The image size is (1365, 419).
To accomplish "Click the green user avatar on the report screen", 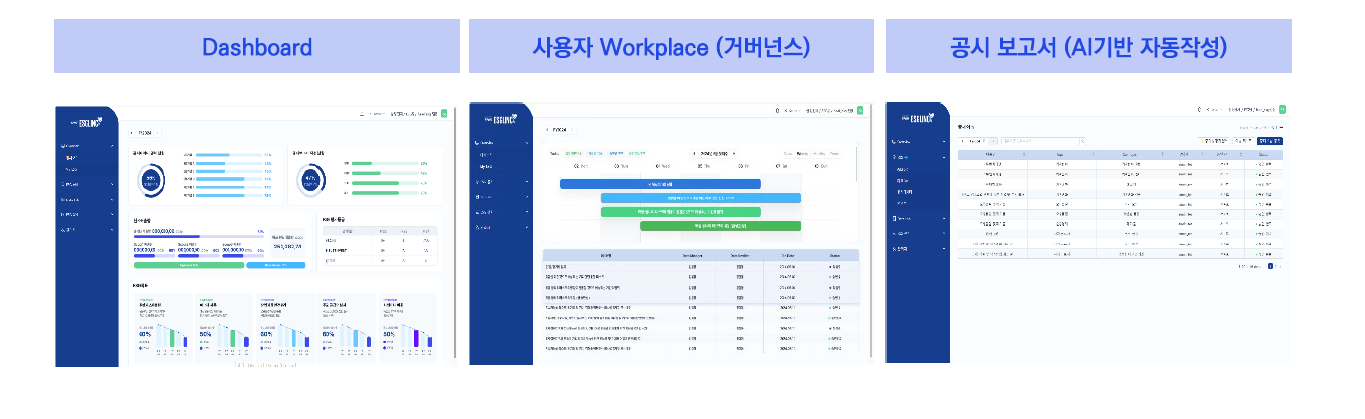I will point(1282,109).
